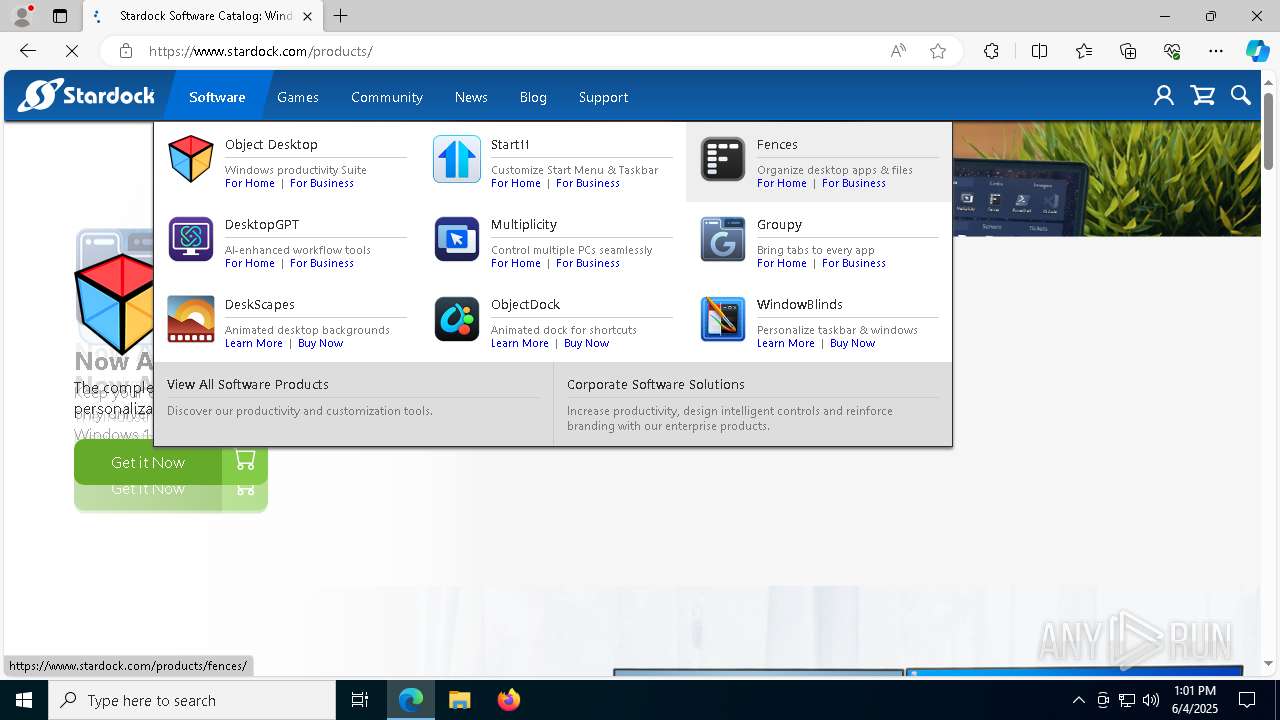Stop page loading with X button
1280x720 pixels.
tap(72, 51)
